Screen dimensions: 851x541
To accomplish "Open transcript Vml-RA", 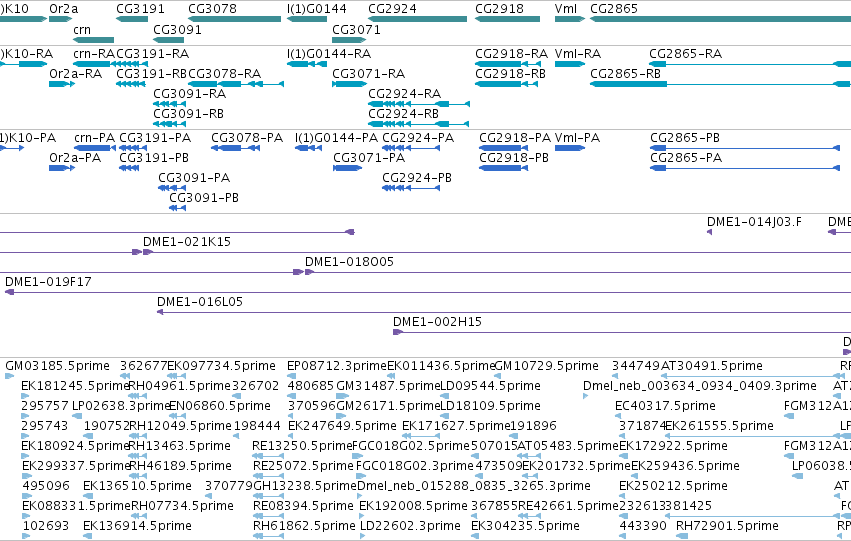I will pos(578,54).
